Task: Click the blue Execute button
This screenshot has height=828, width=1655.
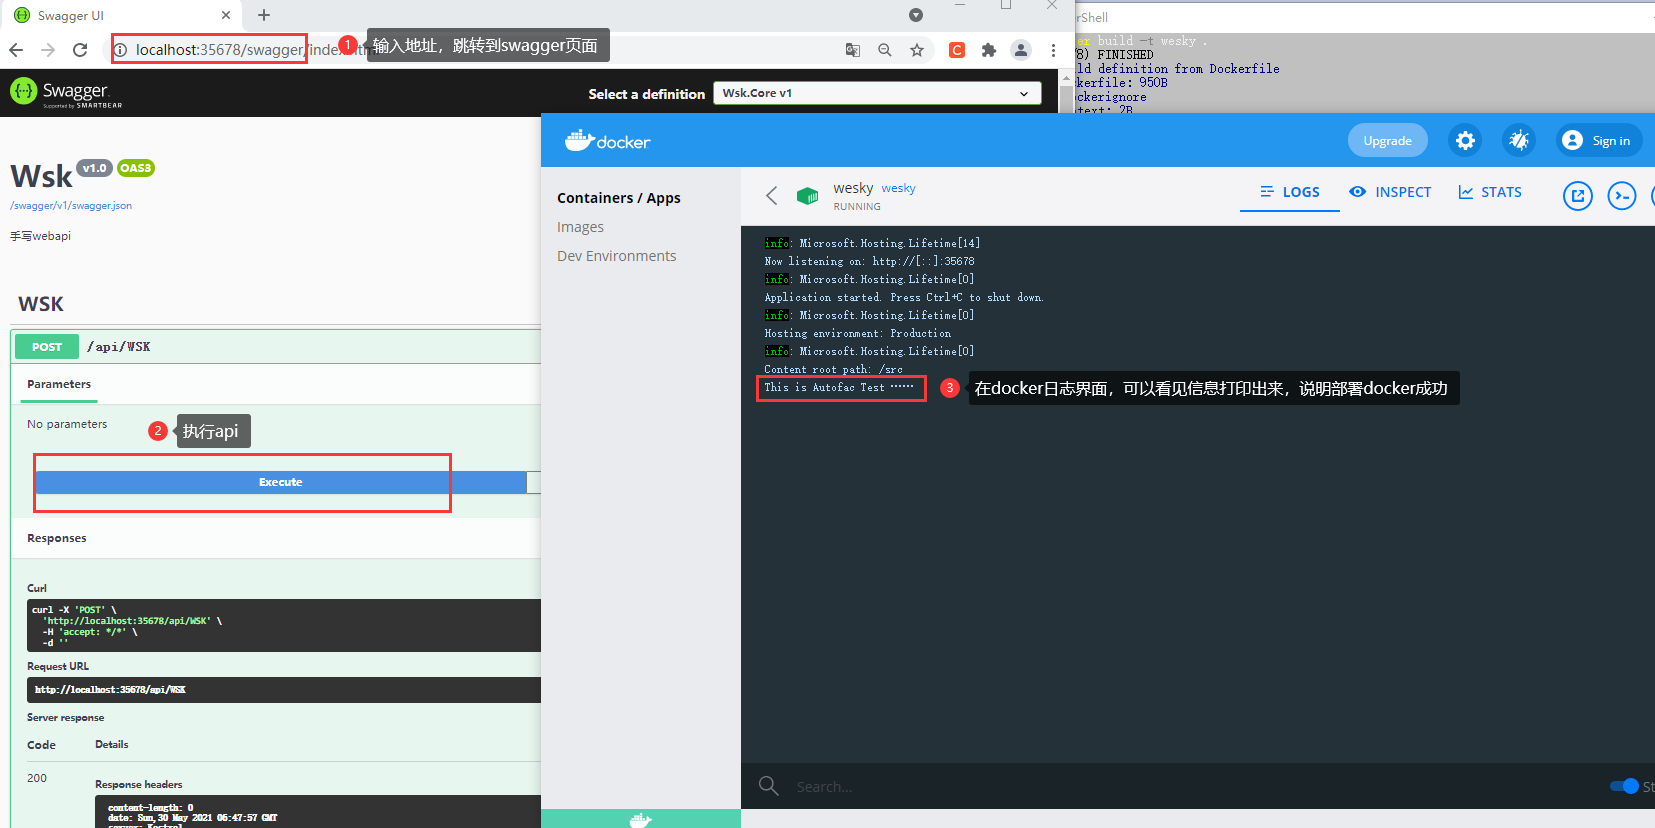Action: (x=280, y=482)
